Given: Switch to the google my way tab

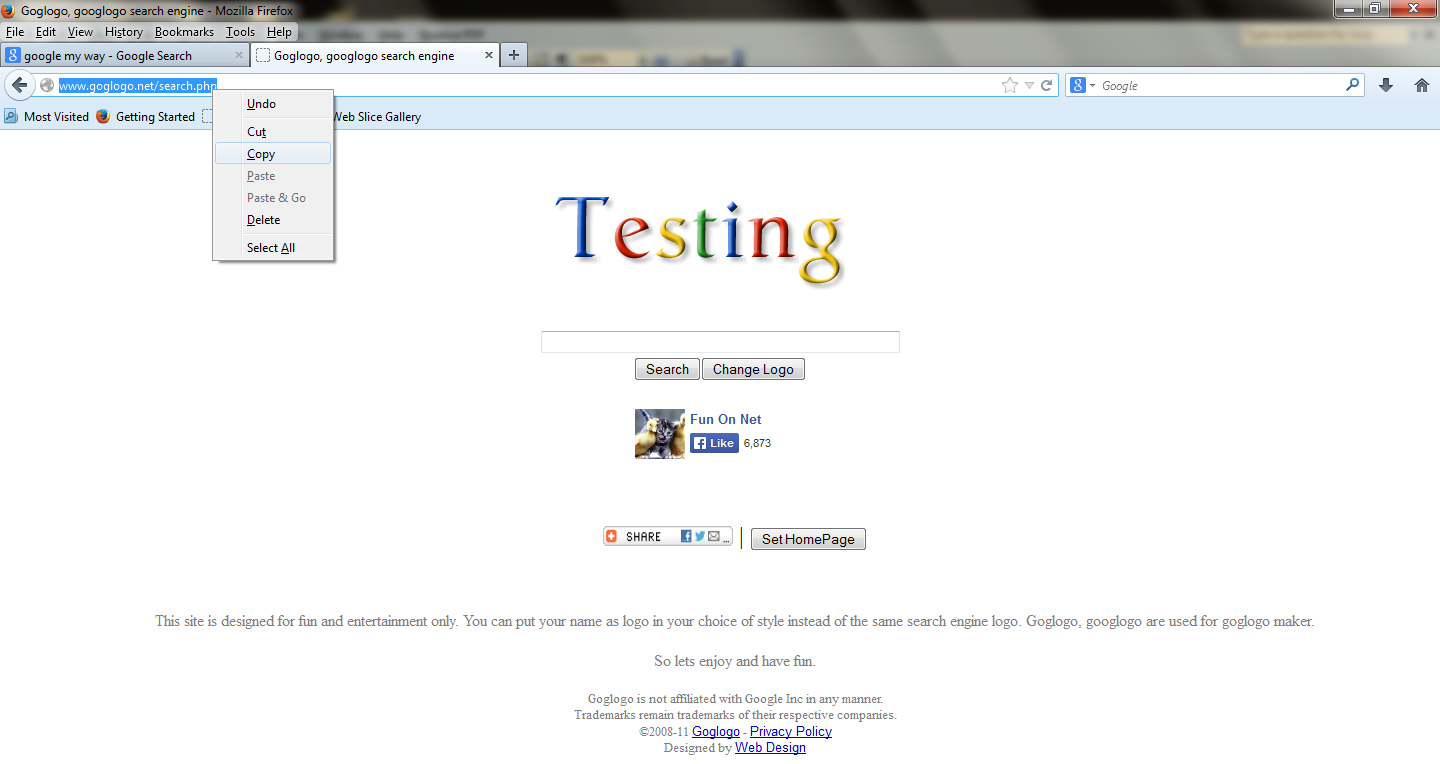Looking at the screenshot, I should [124, 55].
